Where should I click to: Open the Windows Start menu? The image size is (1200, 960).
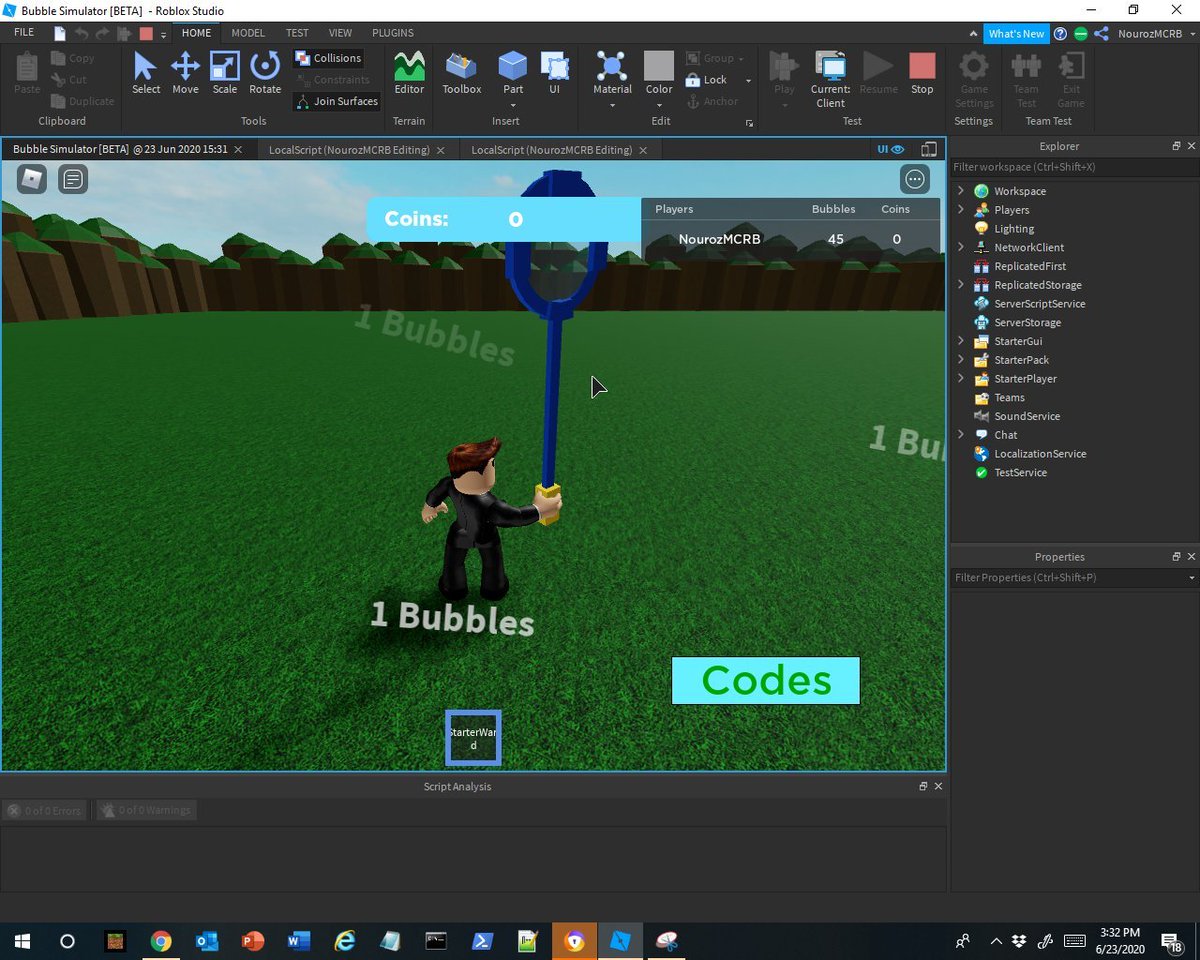22,941
